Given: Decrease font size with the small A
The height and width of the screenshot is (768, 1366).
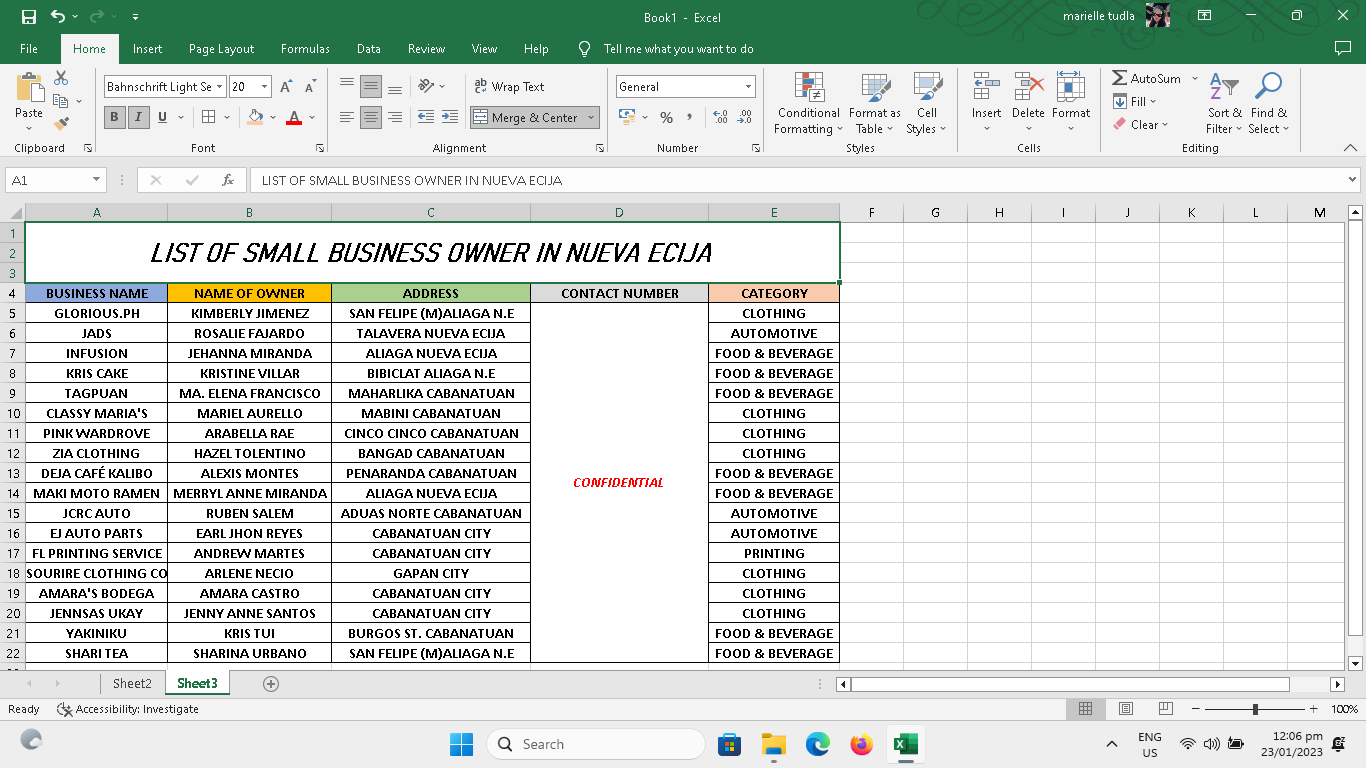Looking at the screenshot, I should click(311, 87).
